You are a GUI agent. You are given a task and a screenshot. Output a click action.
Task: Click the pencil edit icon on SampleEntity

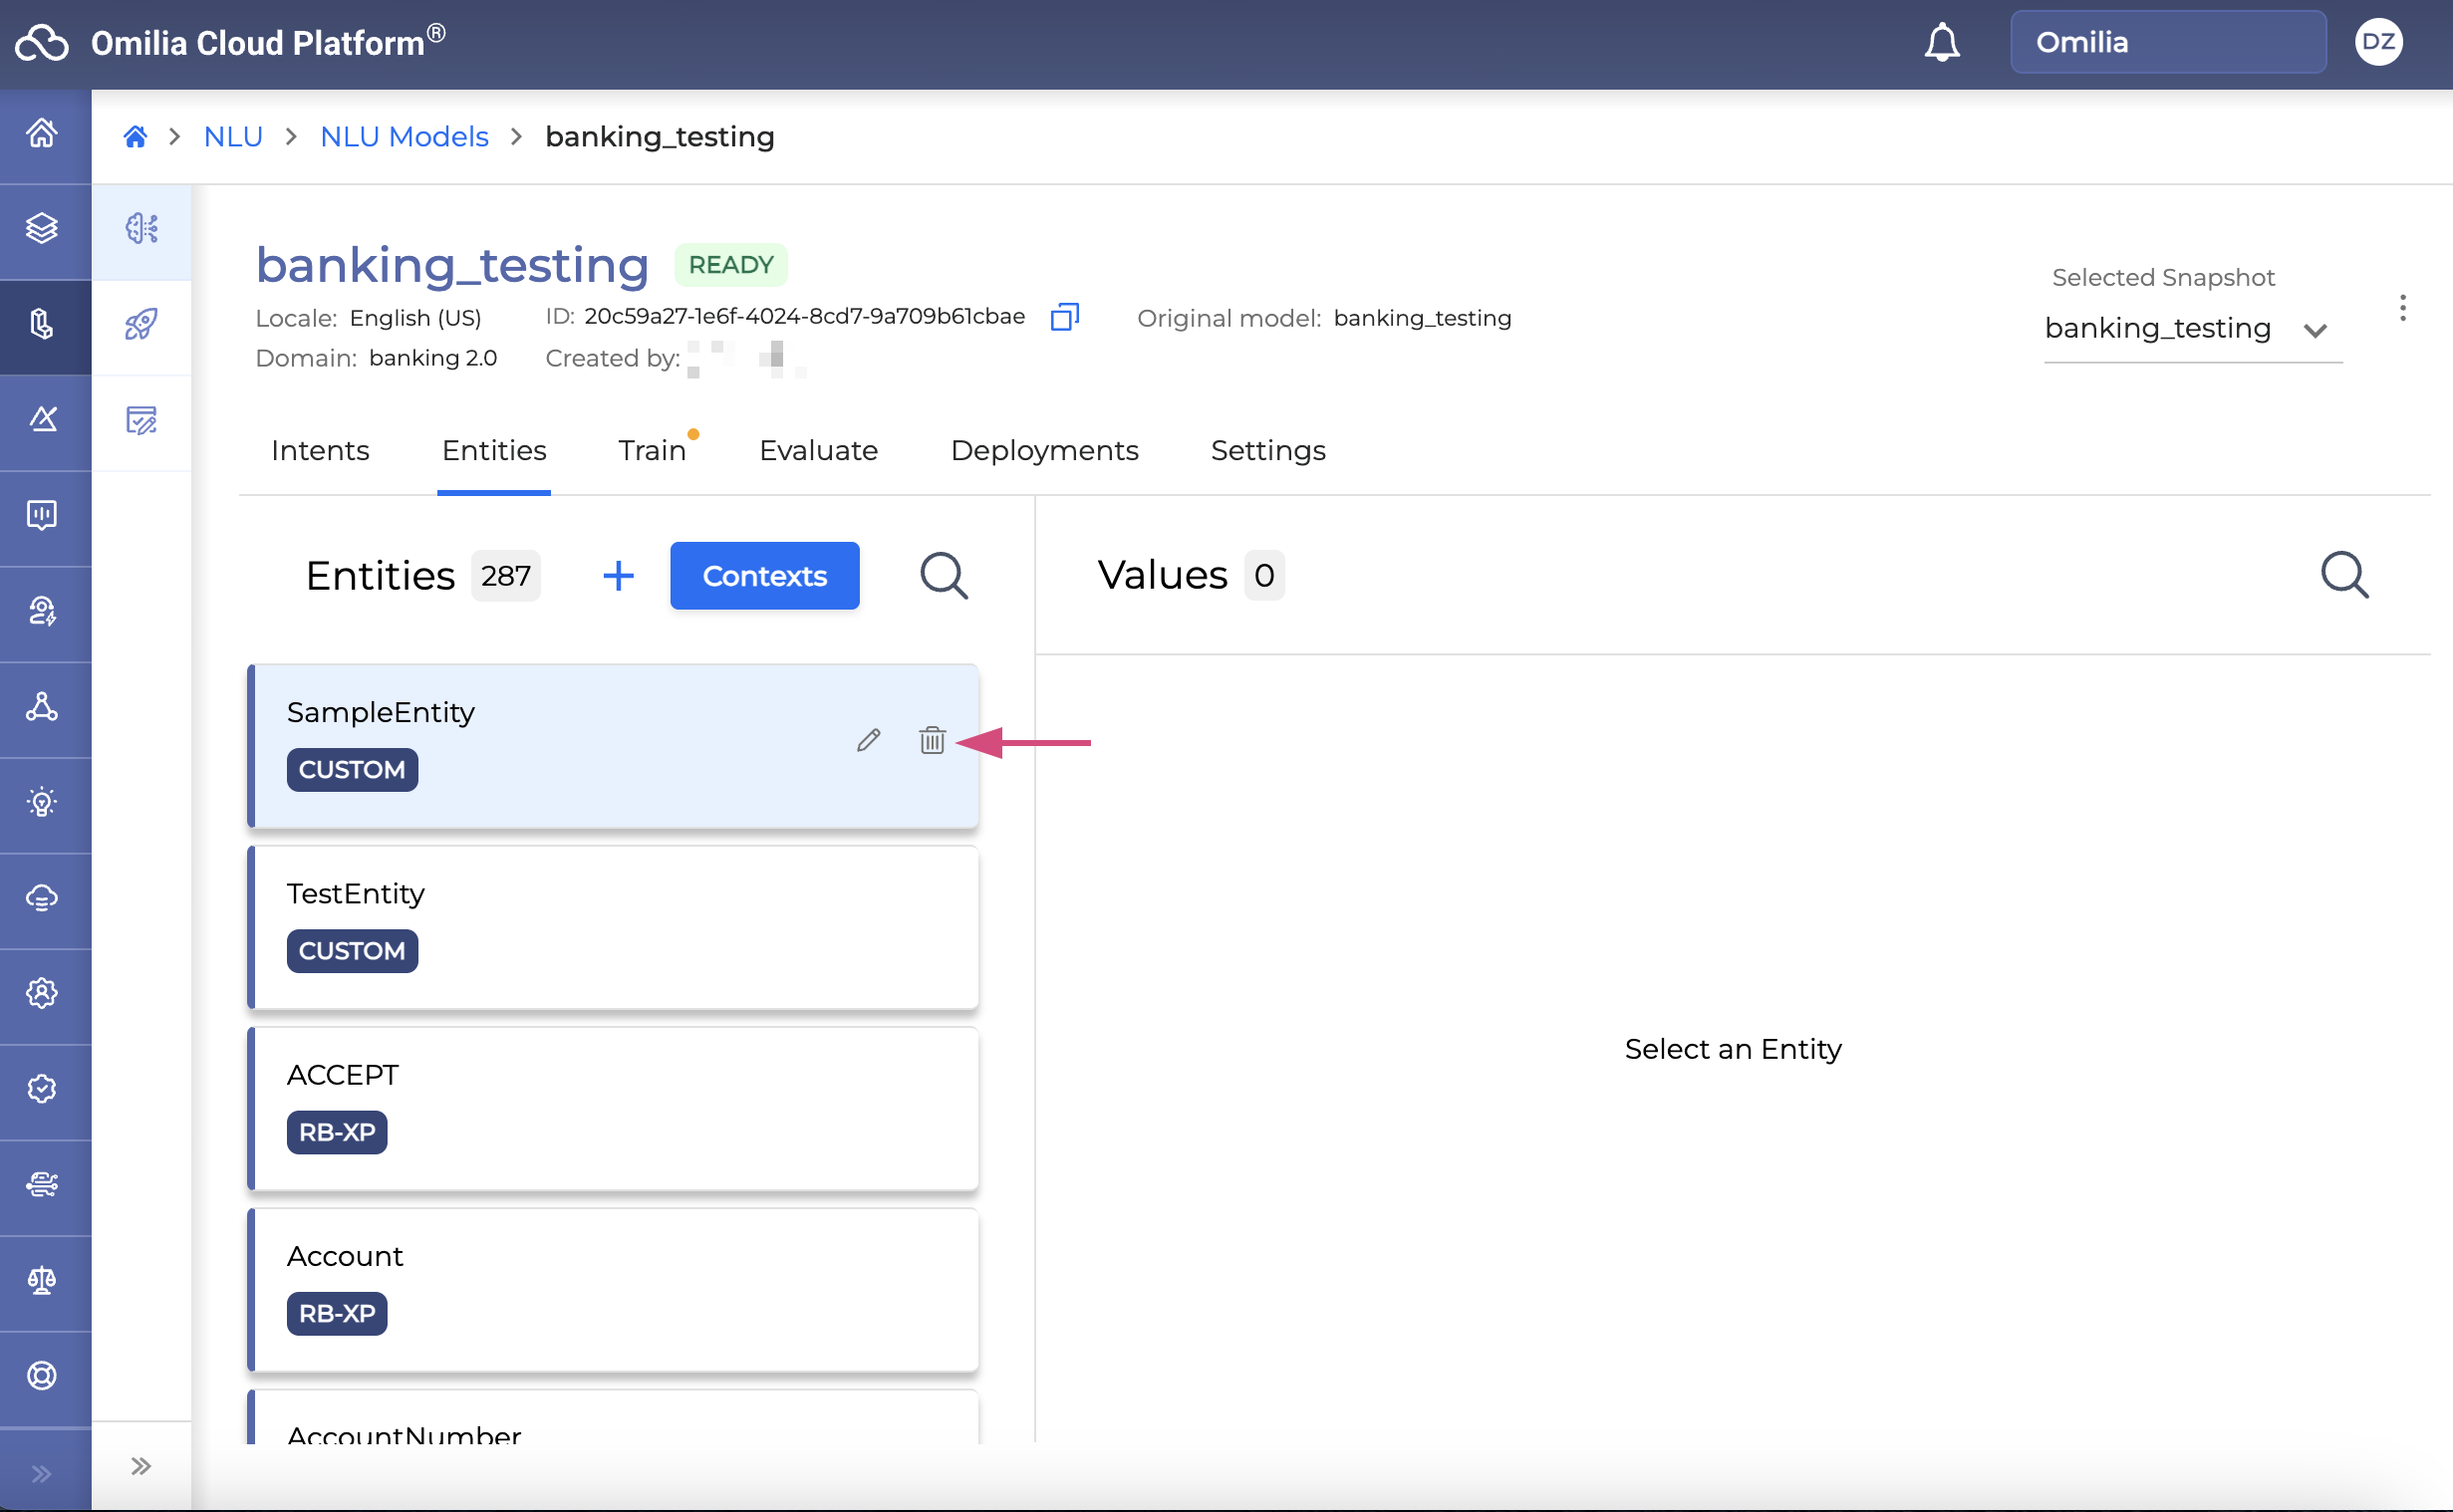click(868, 741)
